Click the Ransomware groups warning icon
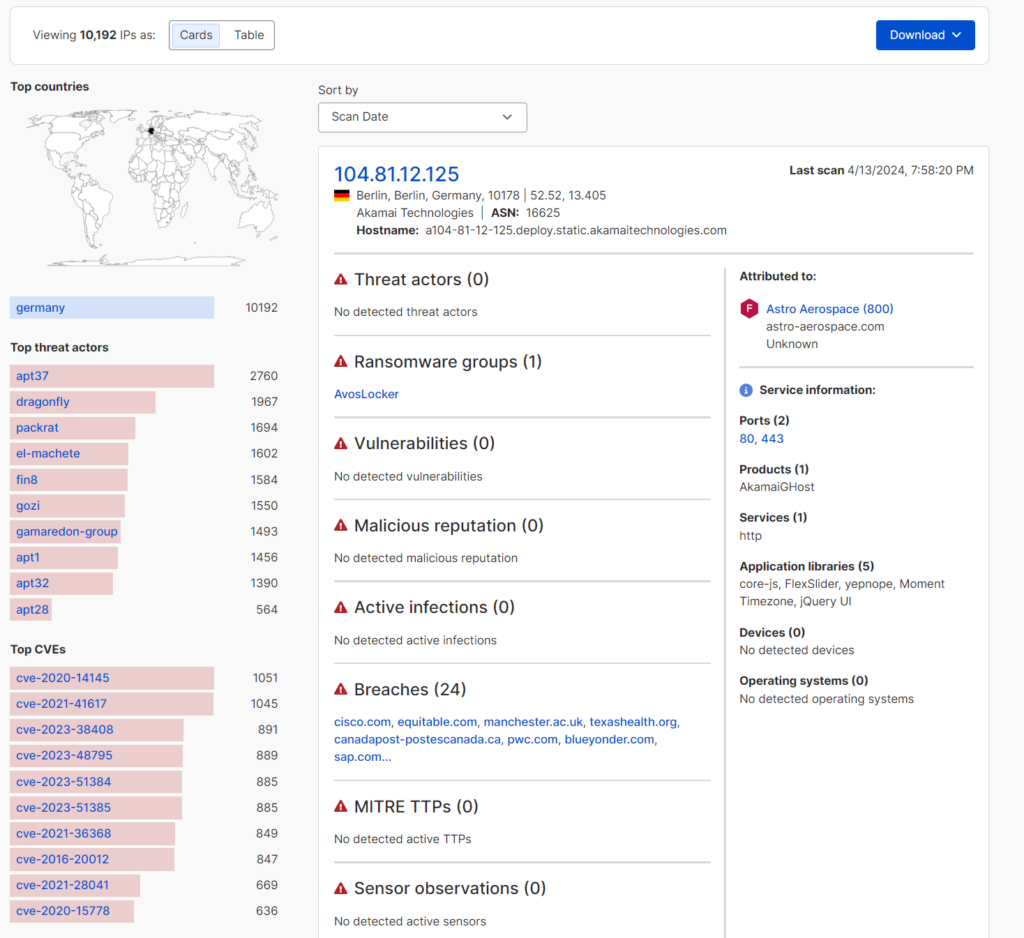 coord(341,362)
